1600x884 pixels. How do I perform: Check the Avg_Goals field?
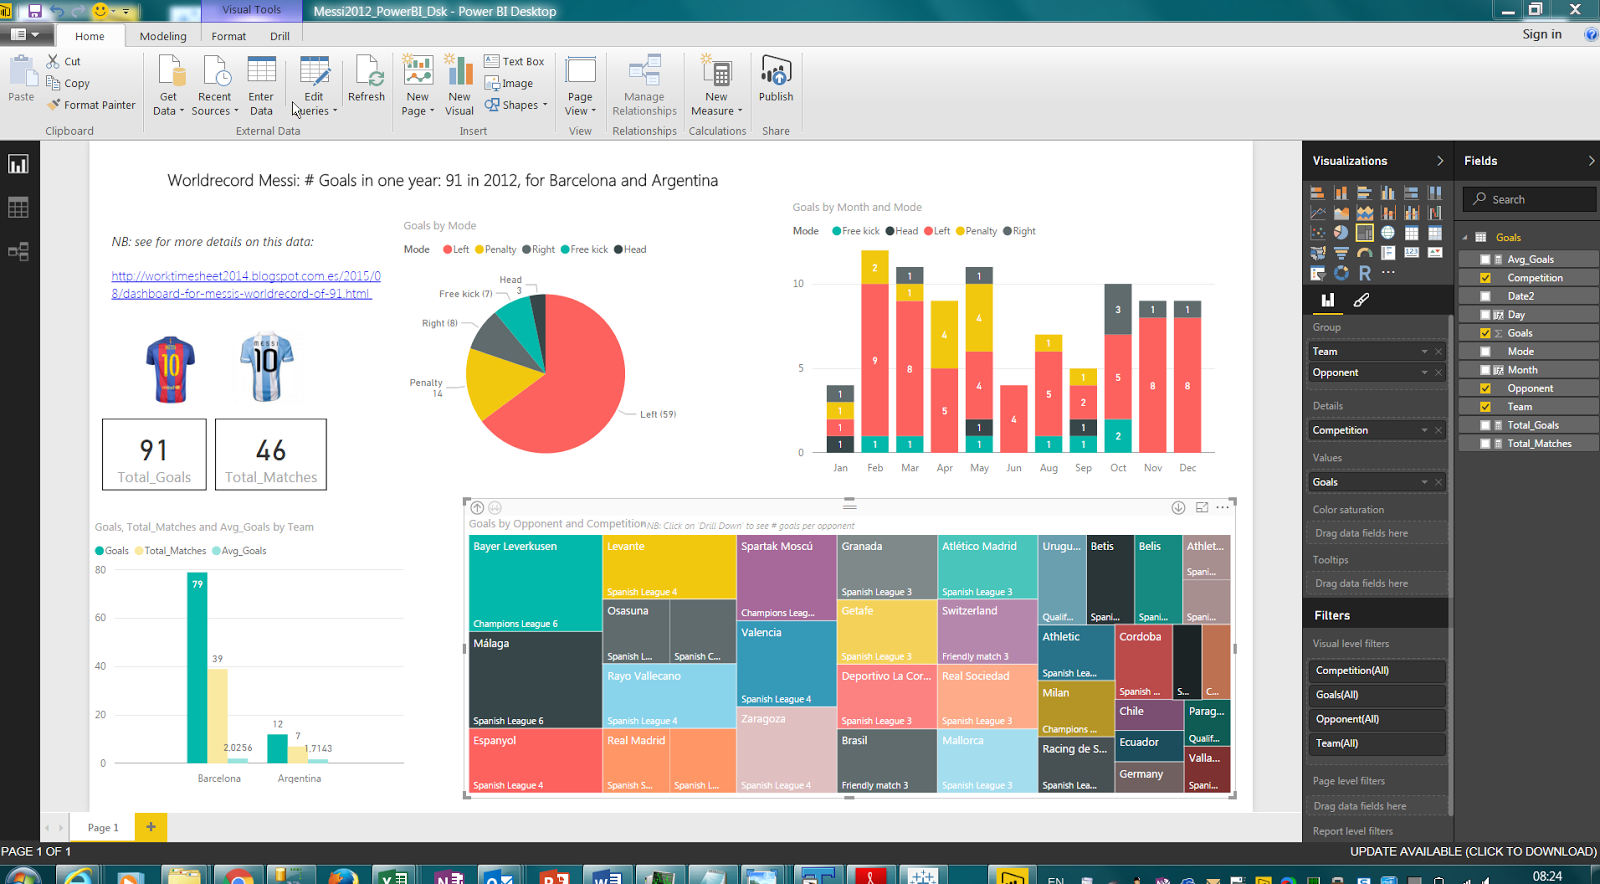coord(1485,259)
